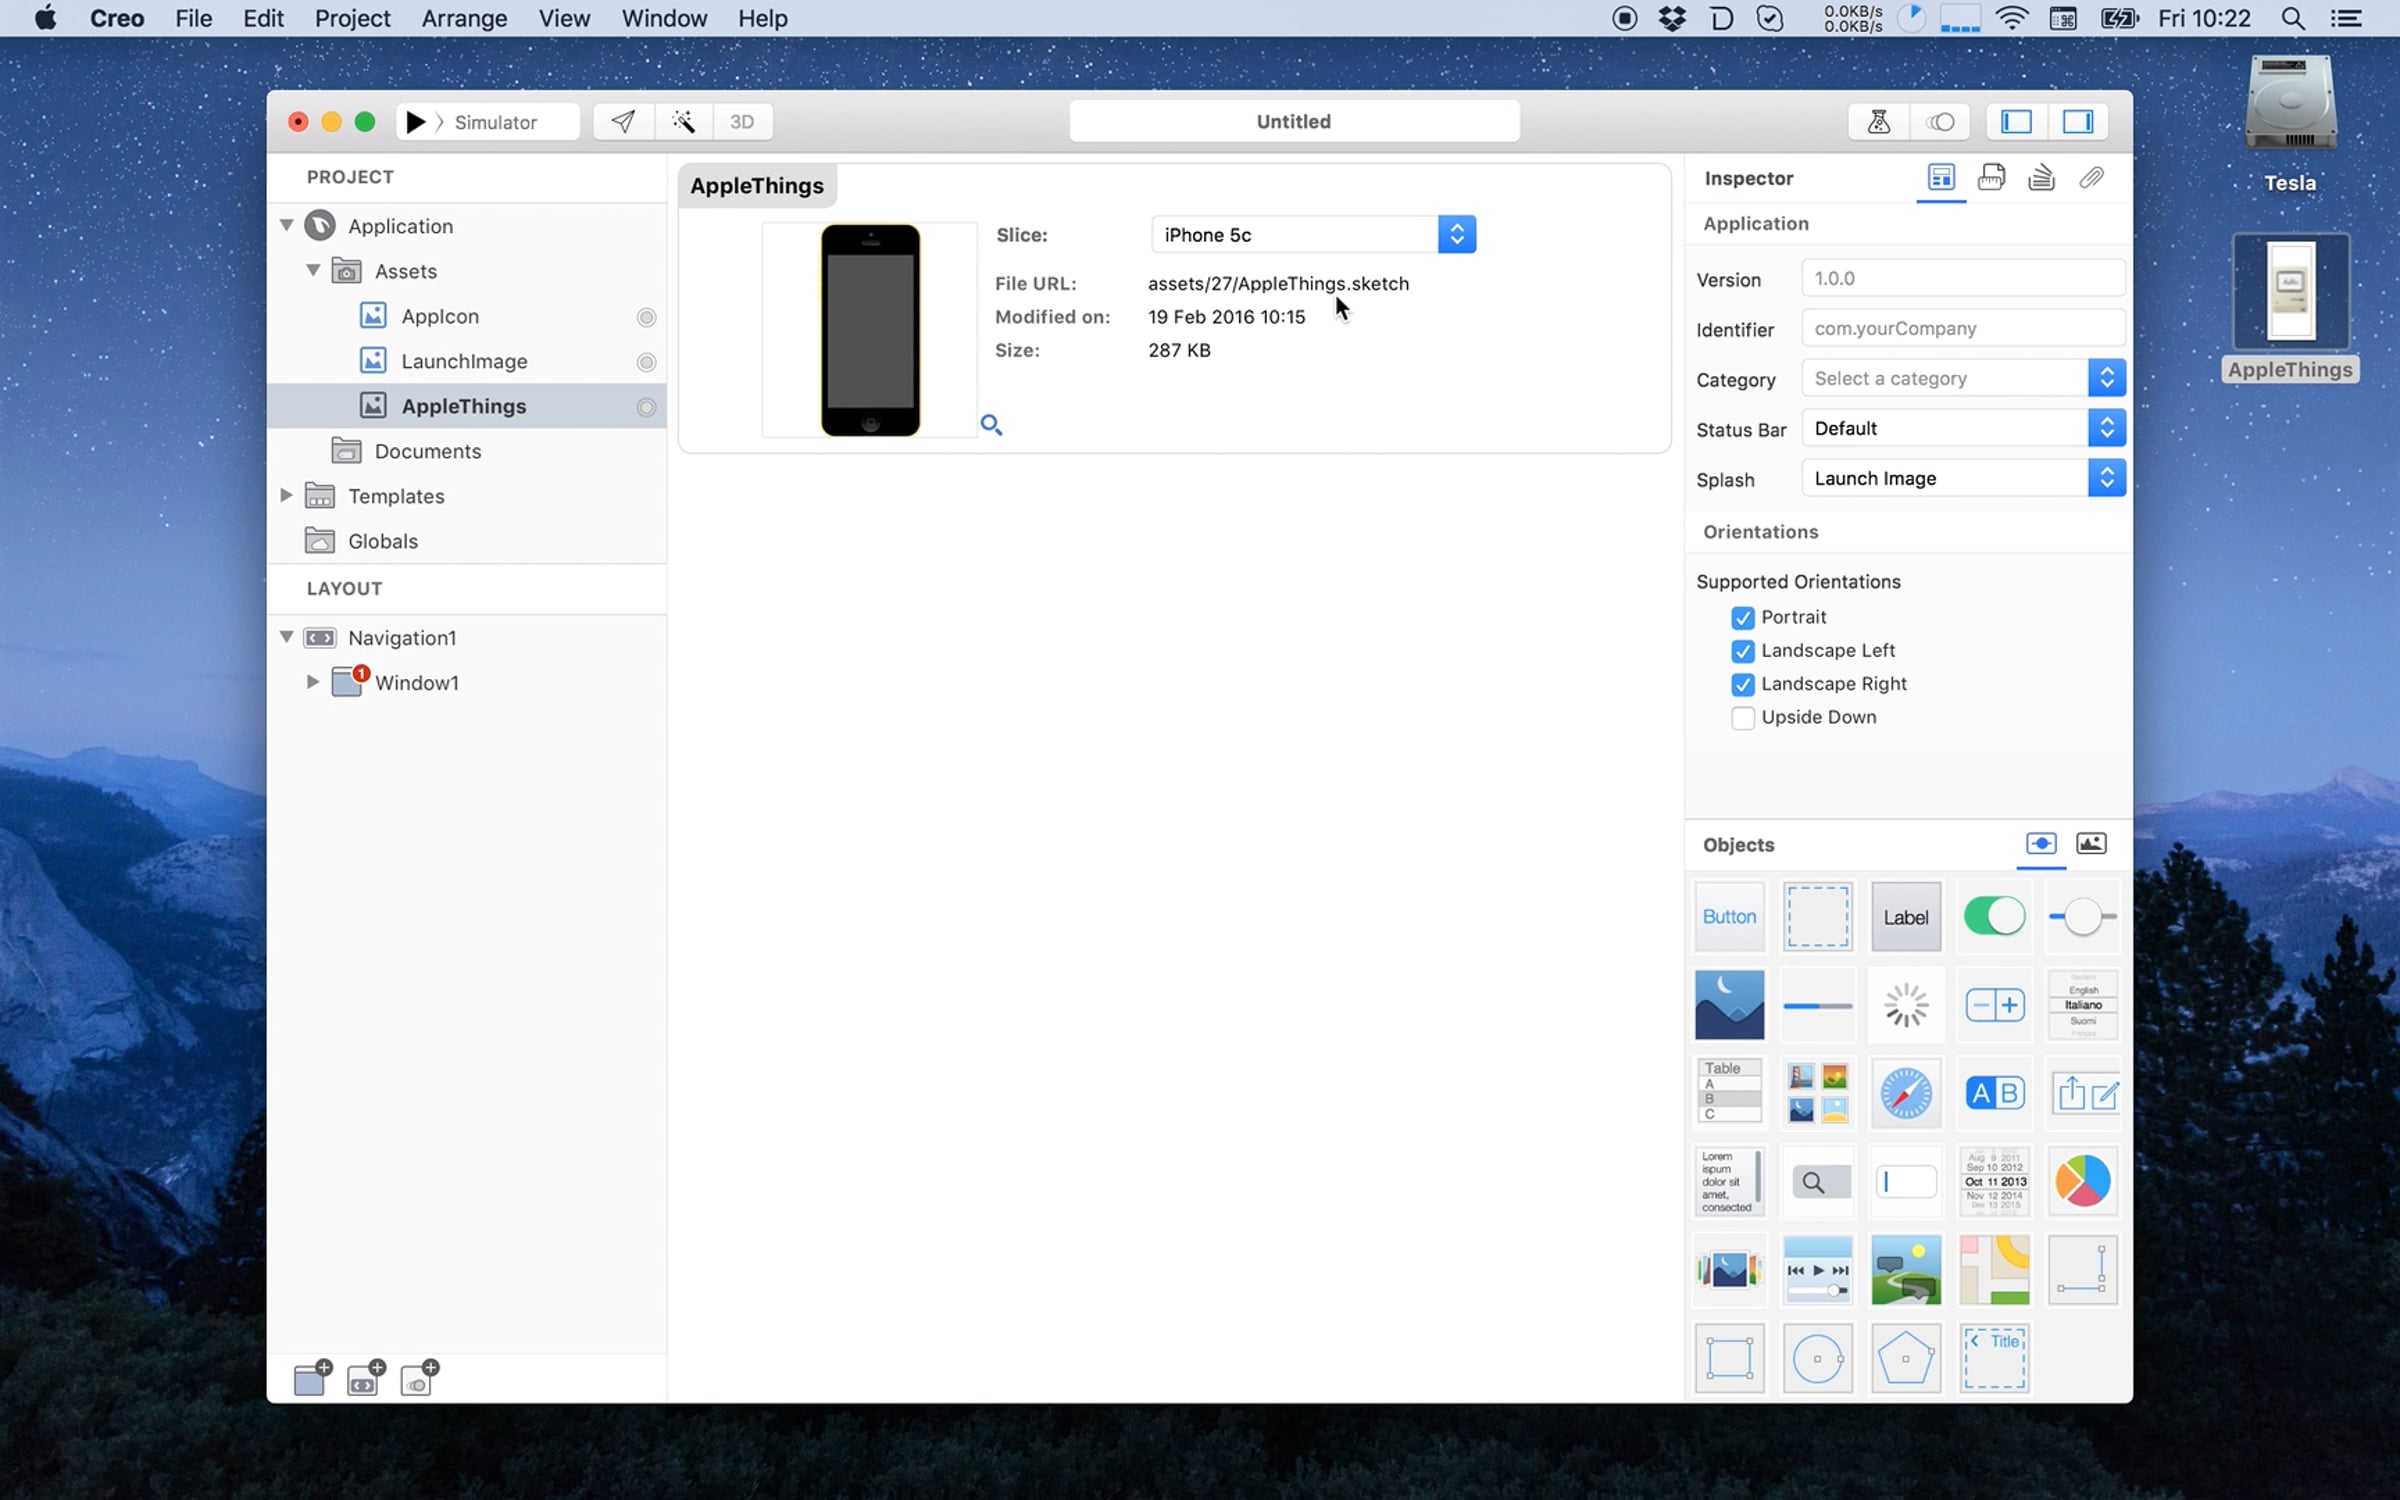Click the Identifier input field
Viewport: 2400px width, 1500px height.
tap(1962, 329)
